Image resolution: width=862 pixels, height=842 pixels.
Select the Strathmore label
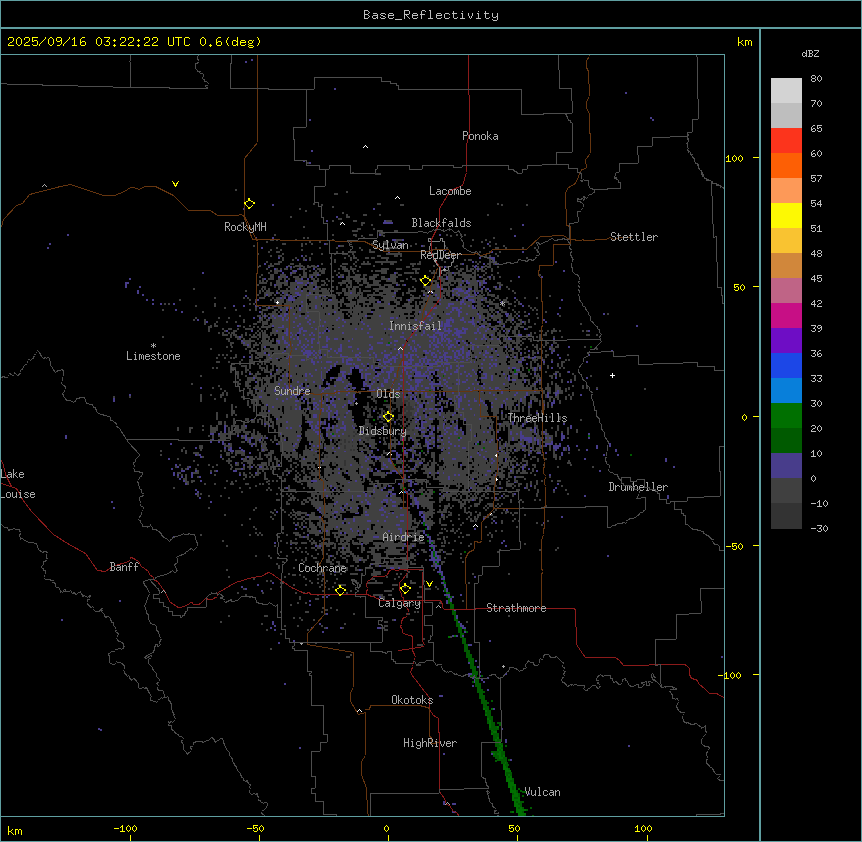516,608
